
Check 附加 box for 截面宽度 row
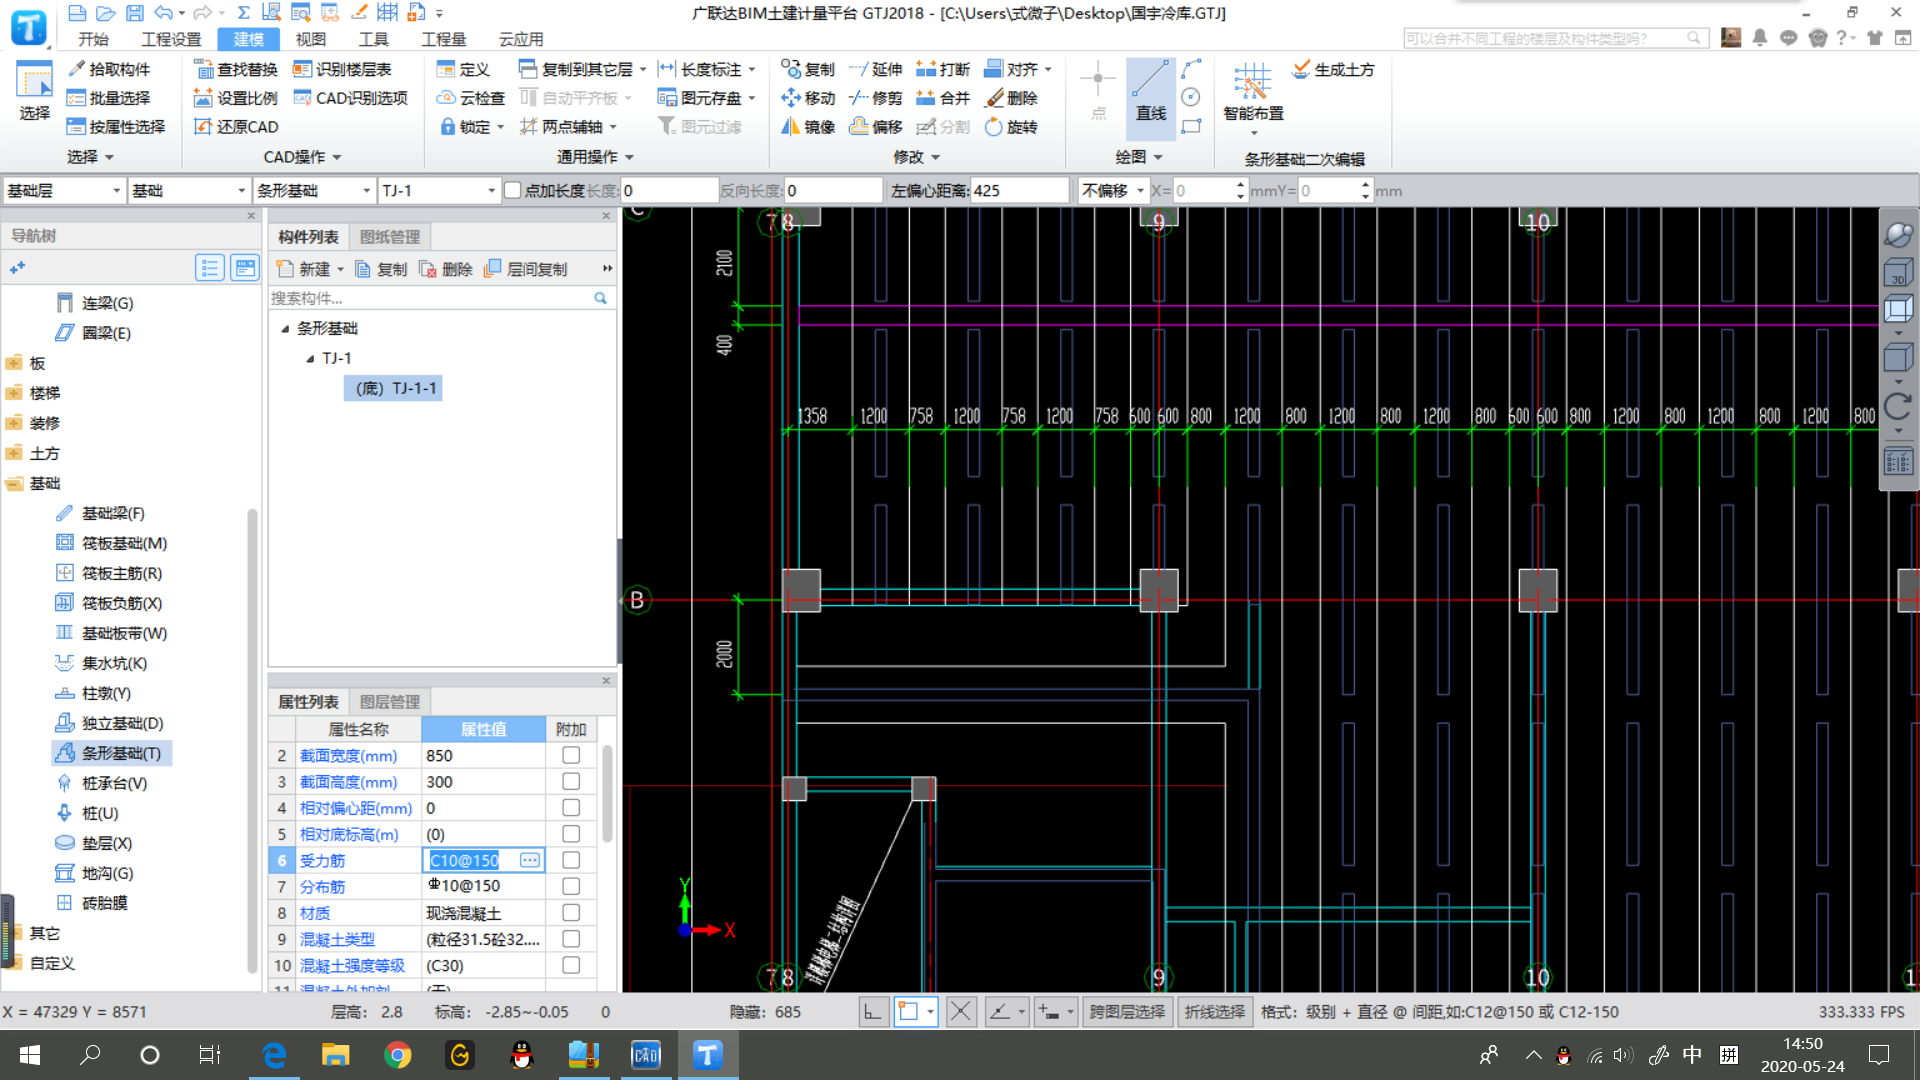pyautogui.click(x=571, y=755)
